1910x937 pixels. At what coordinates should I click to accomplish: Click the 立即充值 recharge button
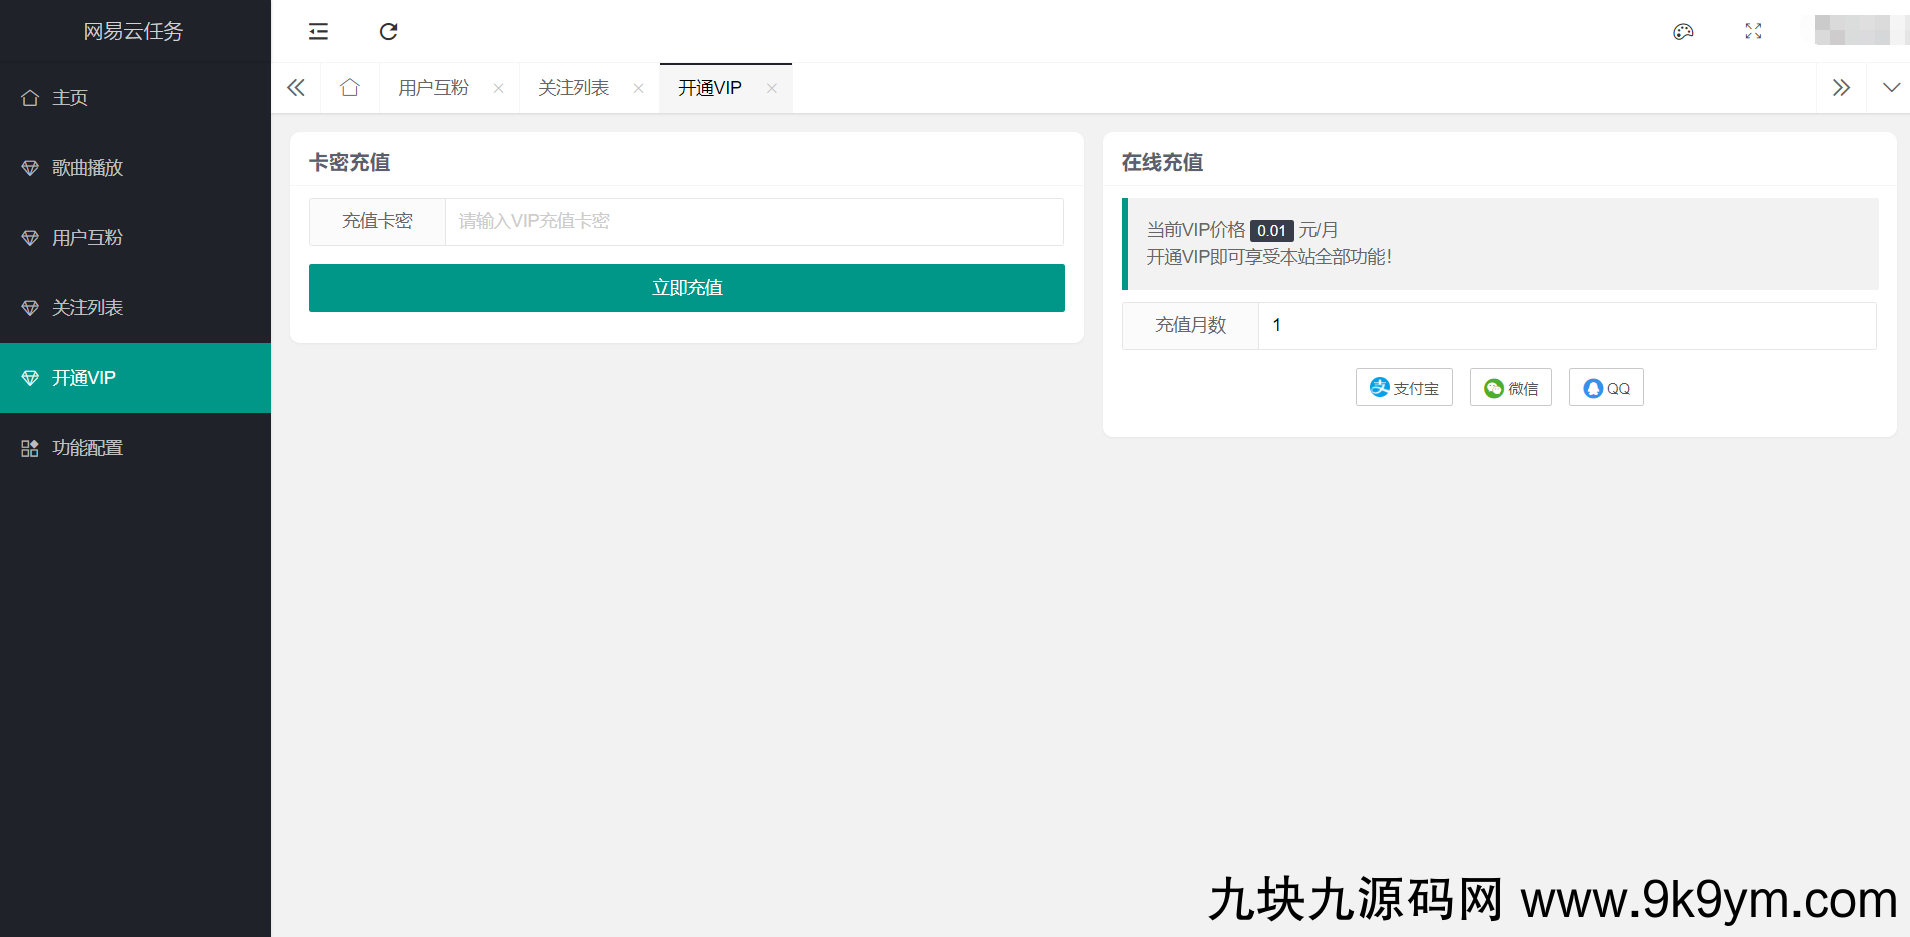coord(686,287)
